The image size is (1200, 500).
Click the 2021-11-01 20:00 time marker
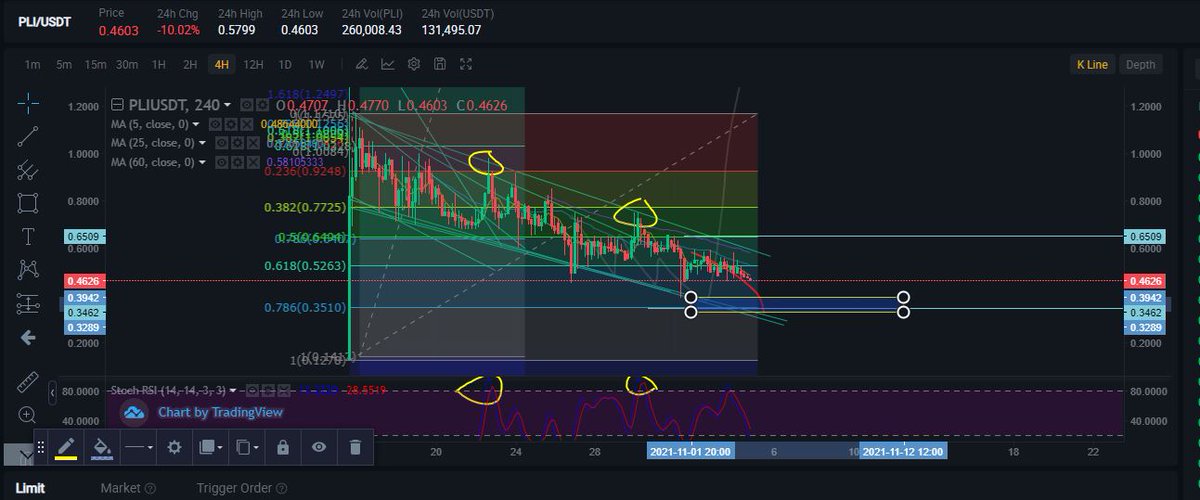pyautogui.click(x=692, y=452)
